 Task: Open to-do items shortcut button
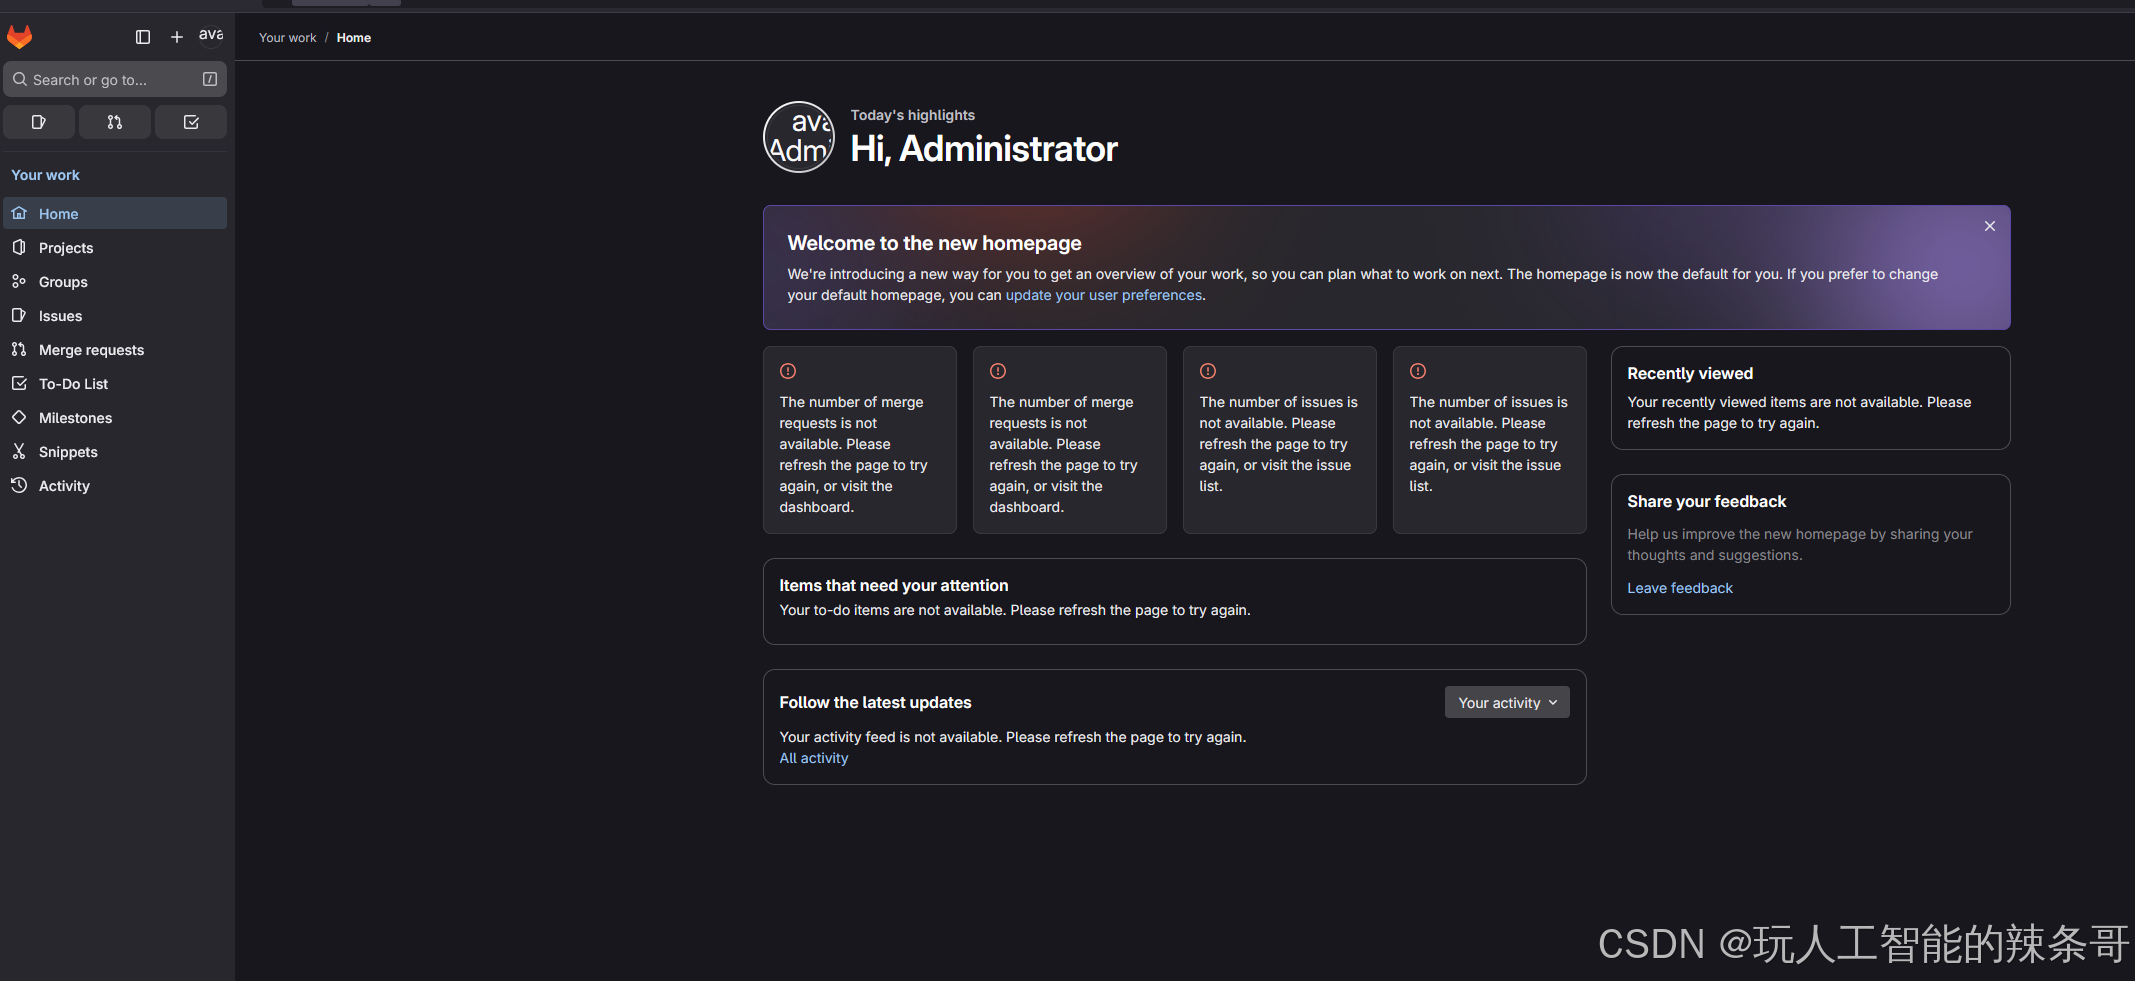191,122
